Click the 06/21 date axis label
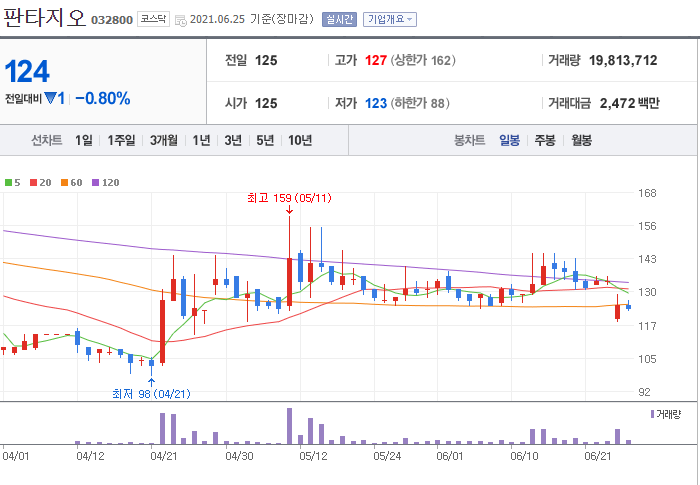Viewport: 700px width, 485px height. 598,456
